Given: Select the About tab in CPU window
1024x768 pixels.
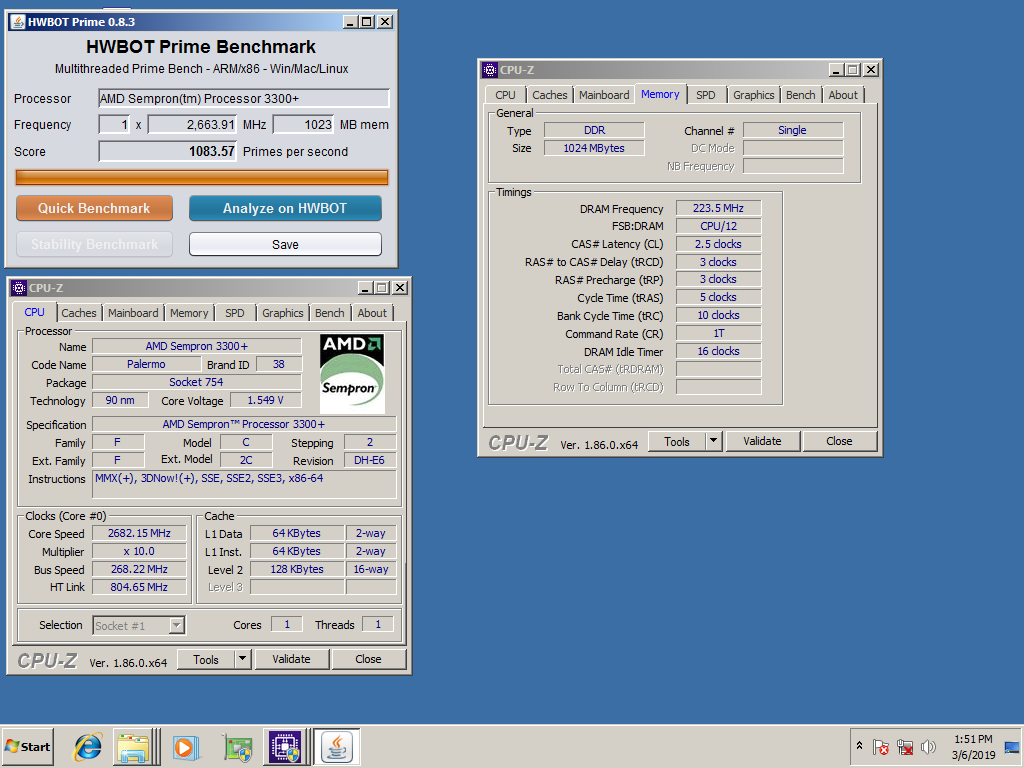Looking at the screenshot, I should (372, 313).
